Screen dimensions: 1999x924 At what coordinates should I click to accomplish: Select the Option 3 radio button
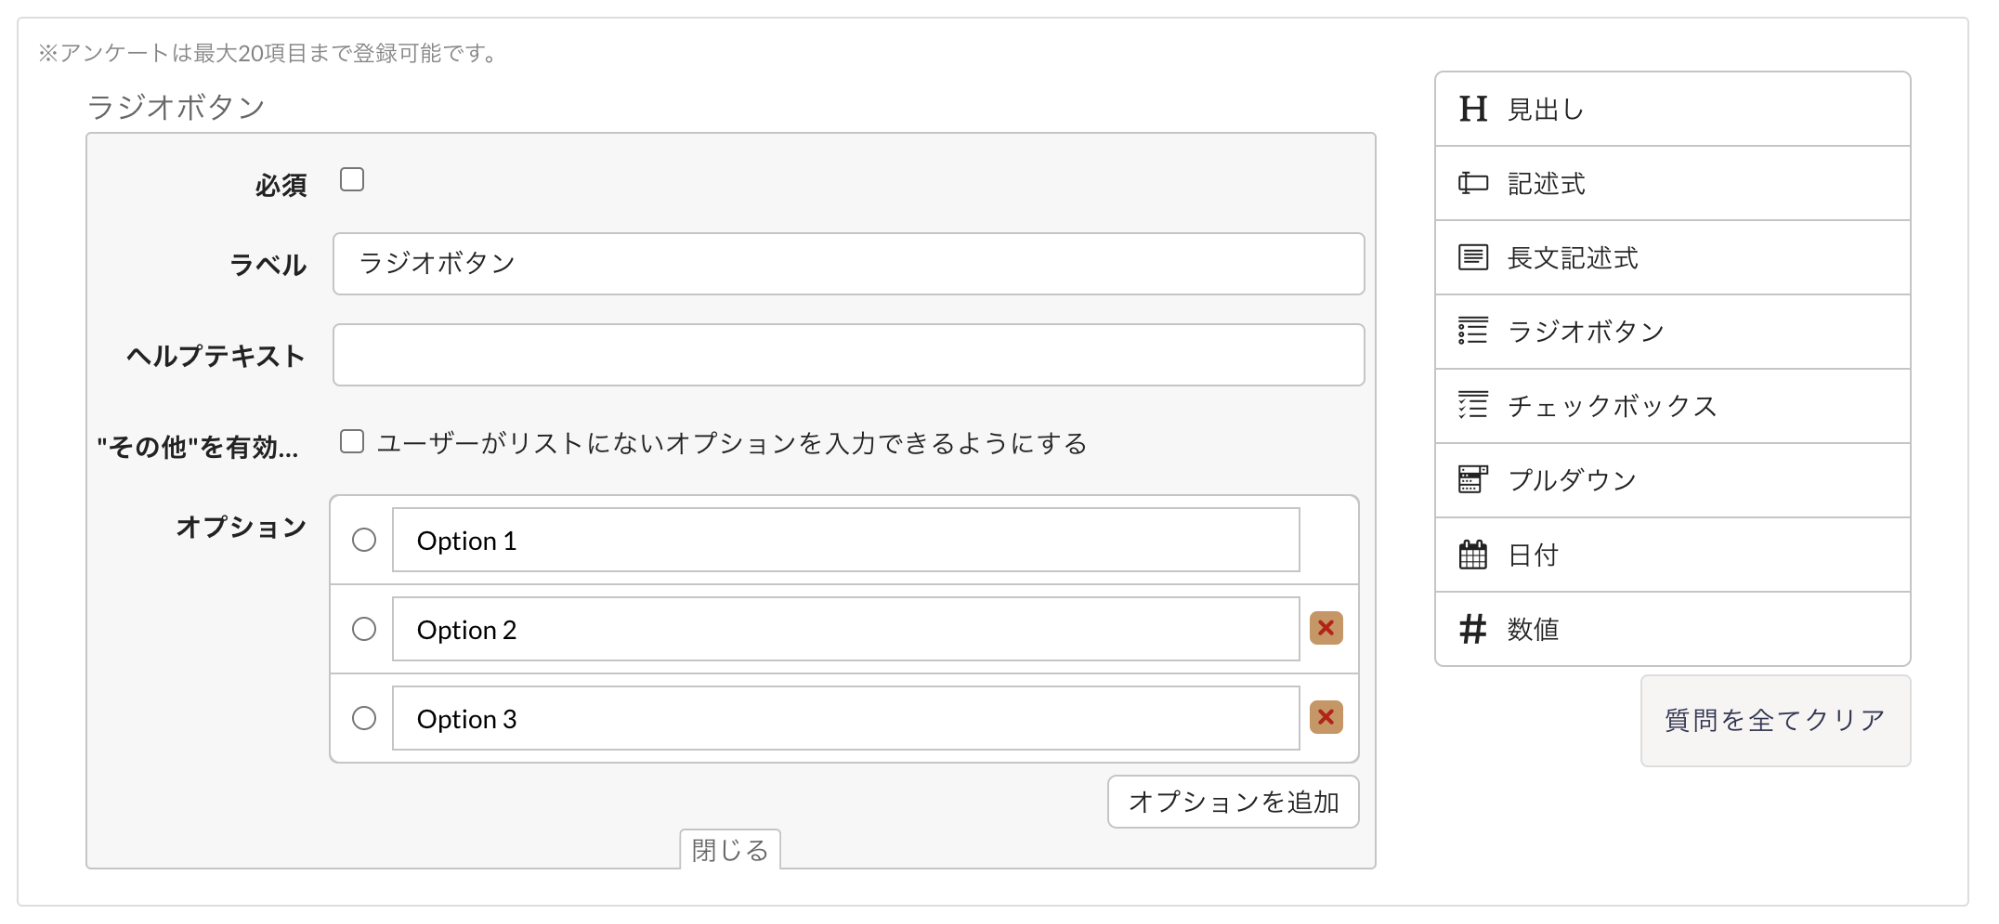click(x=364, y=718)
